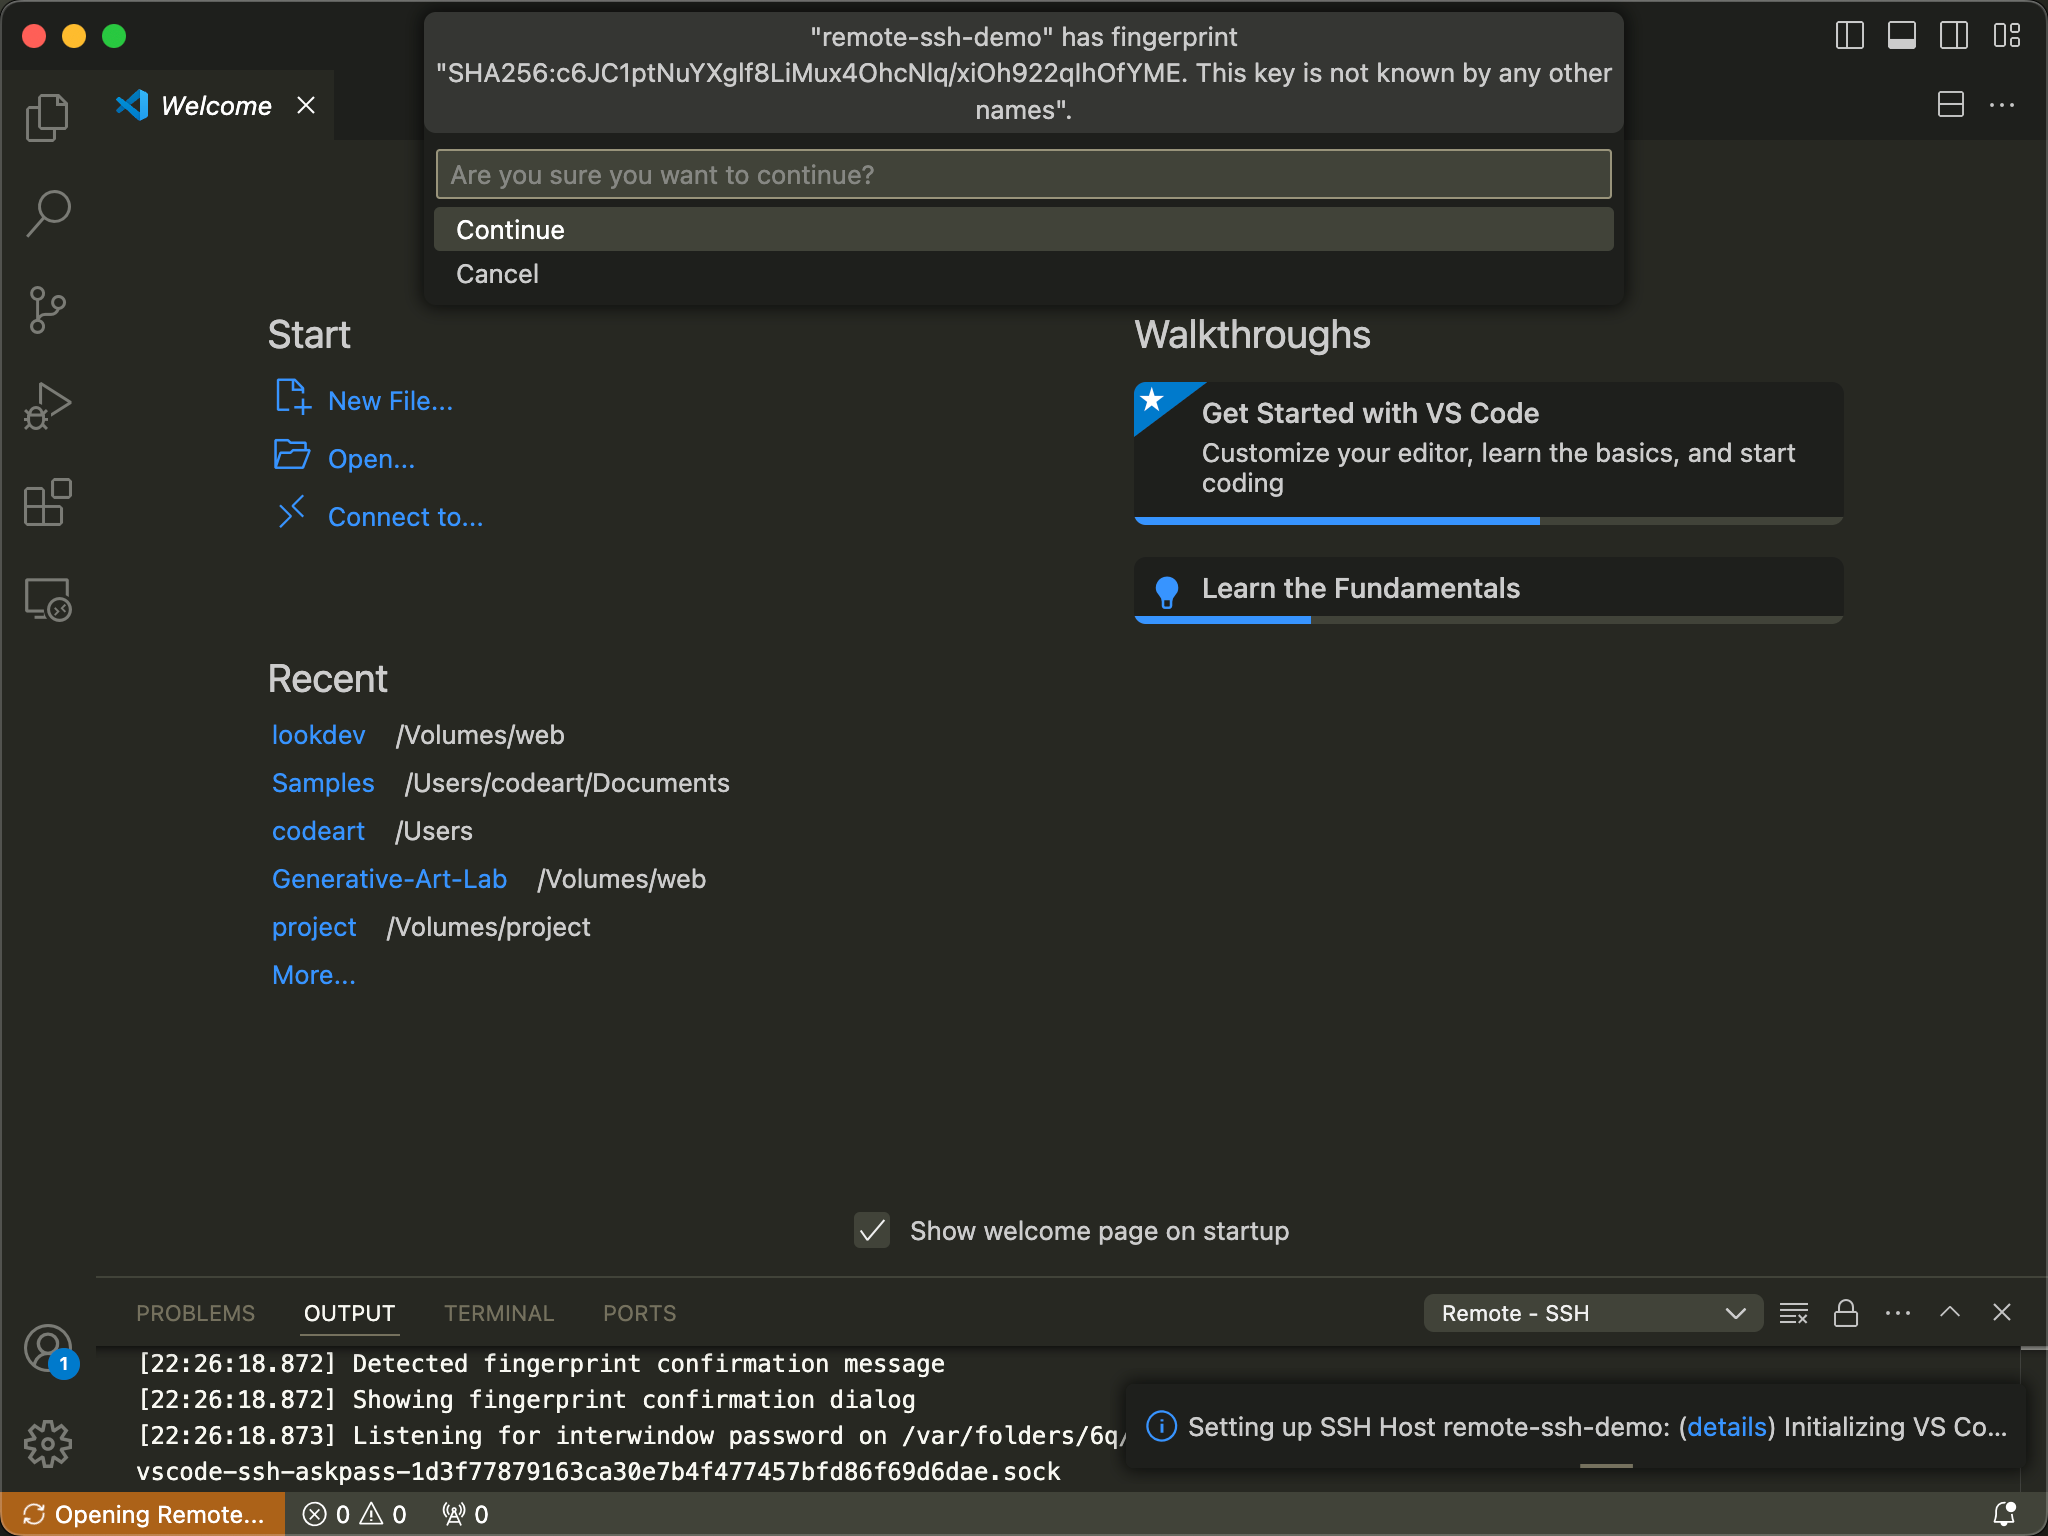Toggle the bottom panel layout button
The width and height of the screenshot is (2048, 1536).
pos(1901,36)
